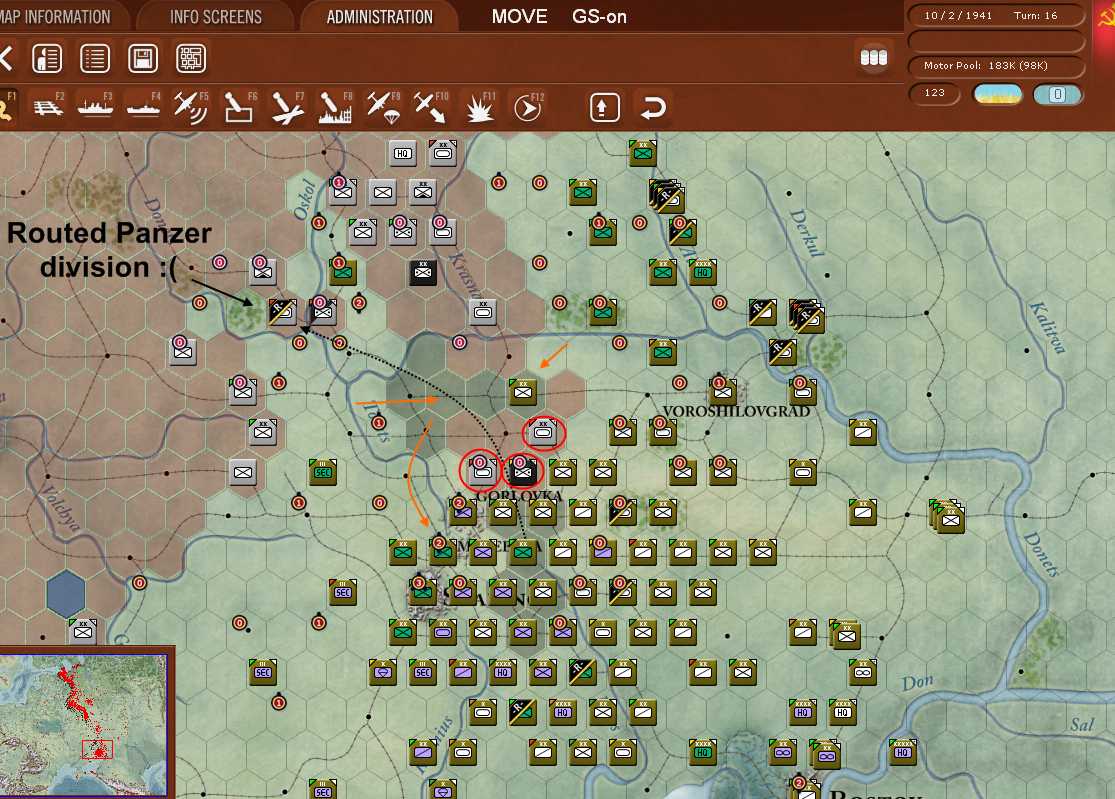Viewport: 1115px width, 799px height.
Task: Click the undo move arrow icon
Action: point(653,107)
